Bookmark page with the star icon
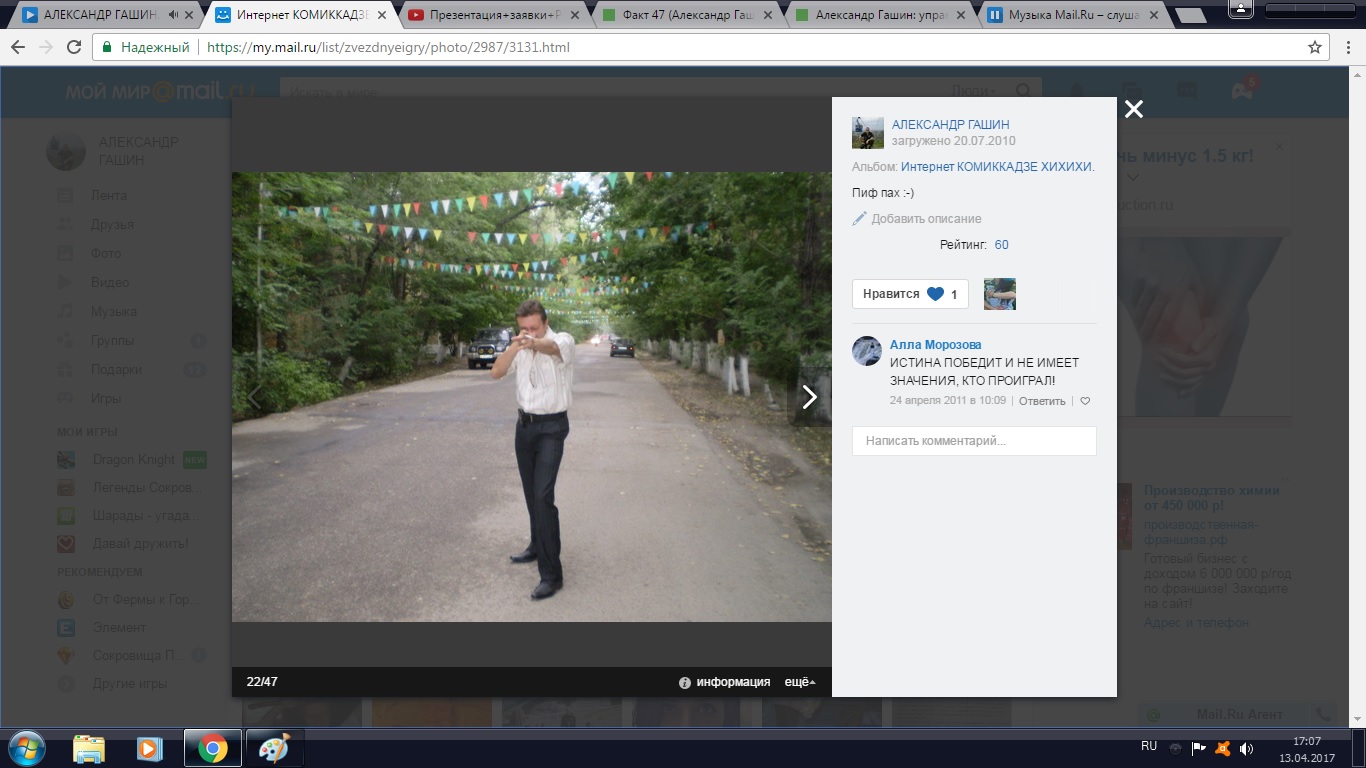The width and height of the screenshot is (1366, 768). click(x=1315, y=47)
